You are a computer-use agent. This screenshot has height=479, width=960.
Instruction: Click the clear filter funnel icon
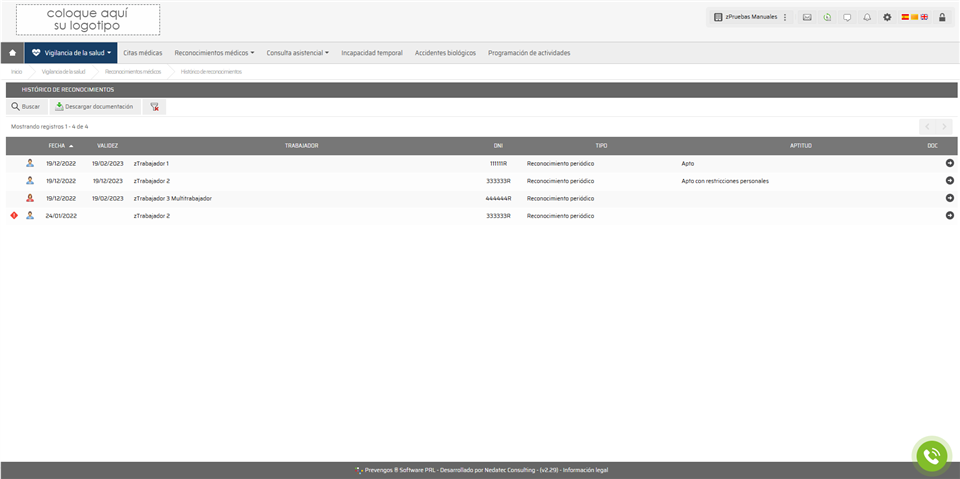point(155,106)
